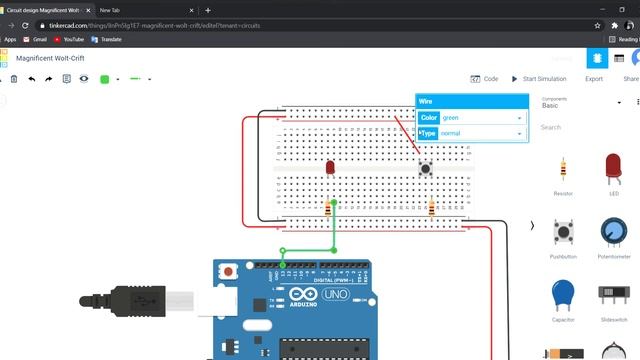Click the Magnificent Wolt-Crift project name
This screenshot has height=360, width=640.
click(50, 58)
